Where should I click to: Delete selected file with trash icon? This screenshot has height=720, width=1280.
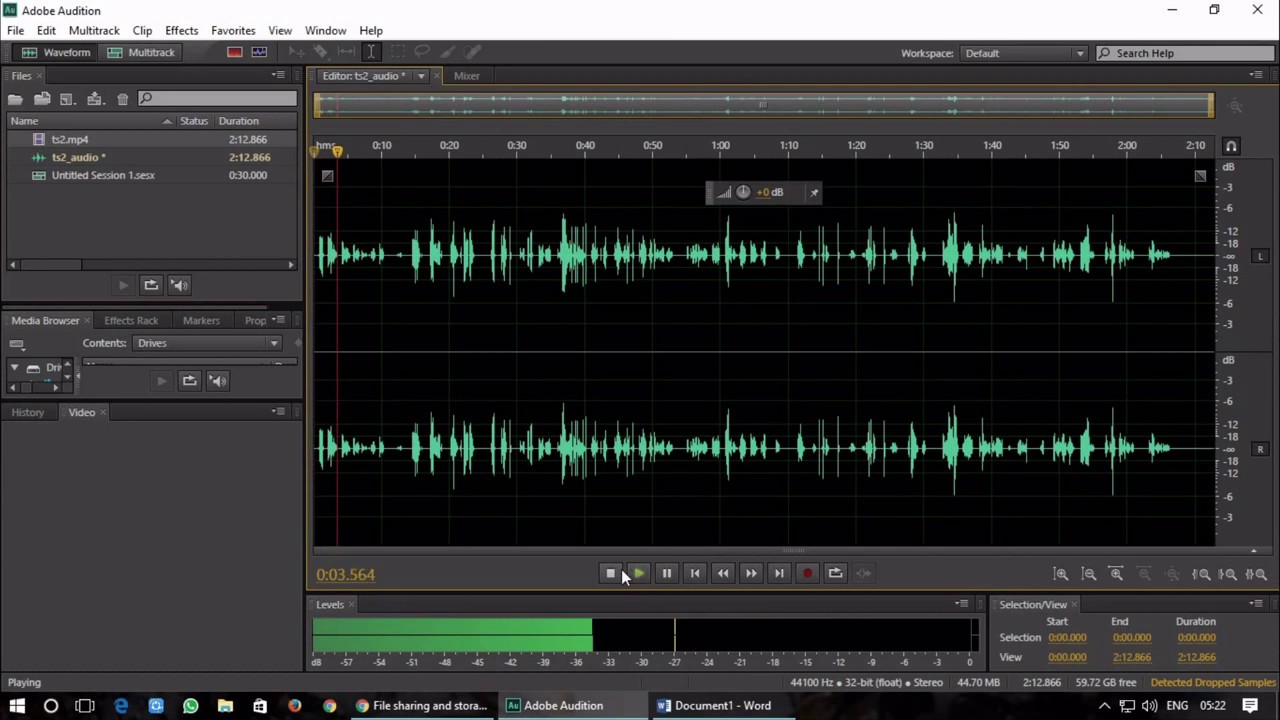122,98
